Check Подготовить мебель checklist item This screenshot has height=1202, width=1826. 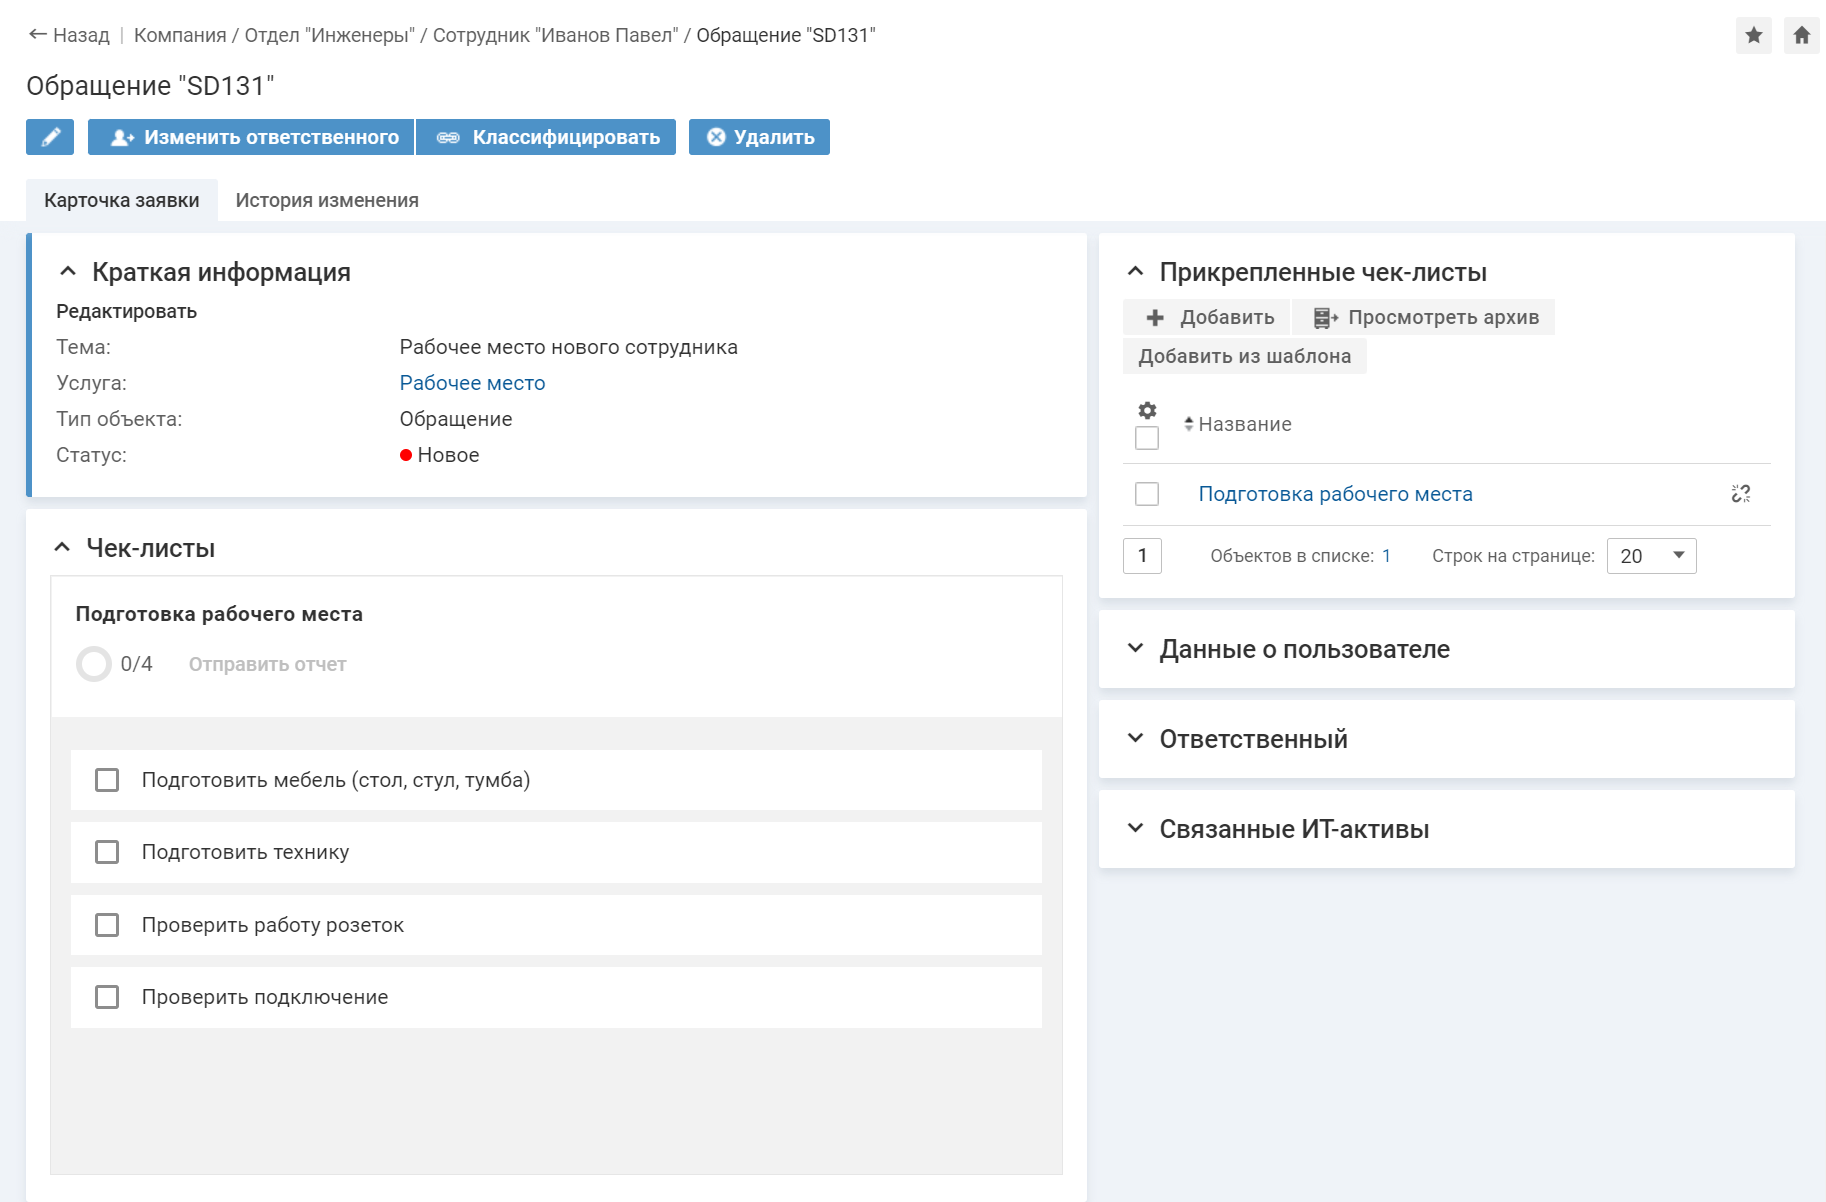pos(107,780)
